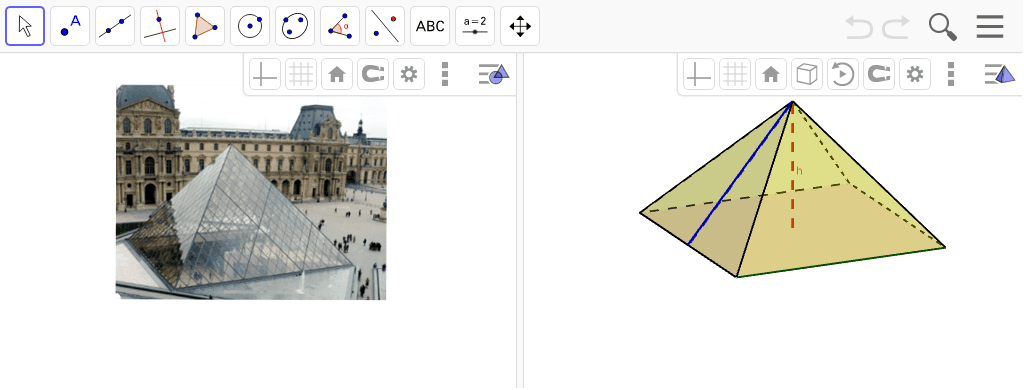The image size is (1024, 390).
Task: Reset 2D view to standard home
Action: pos(337,74)
